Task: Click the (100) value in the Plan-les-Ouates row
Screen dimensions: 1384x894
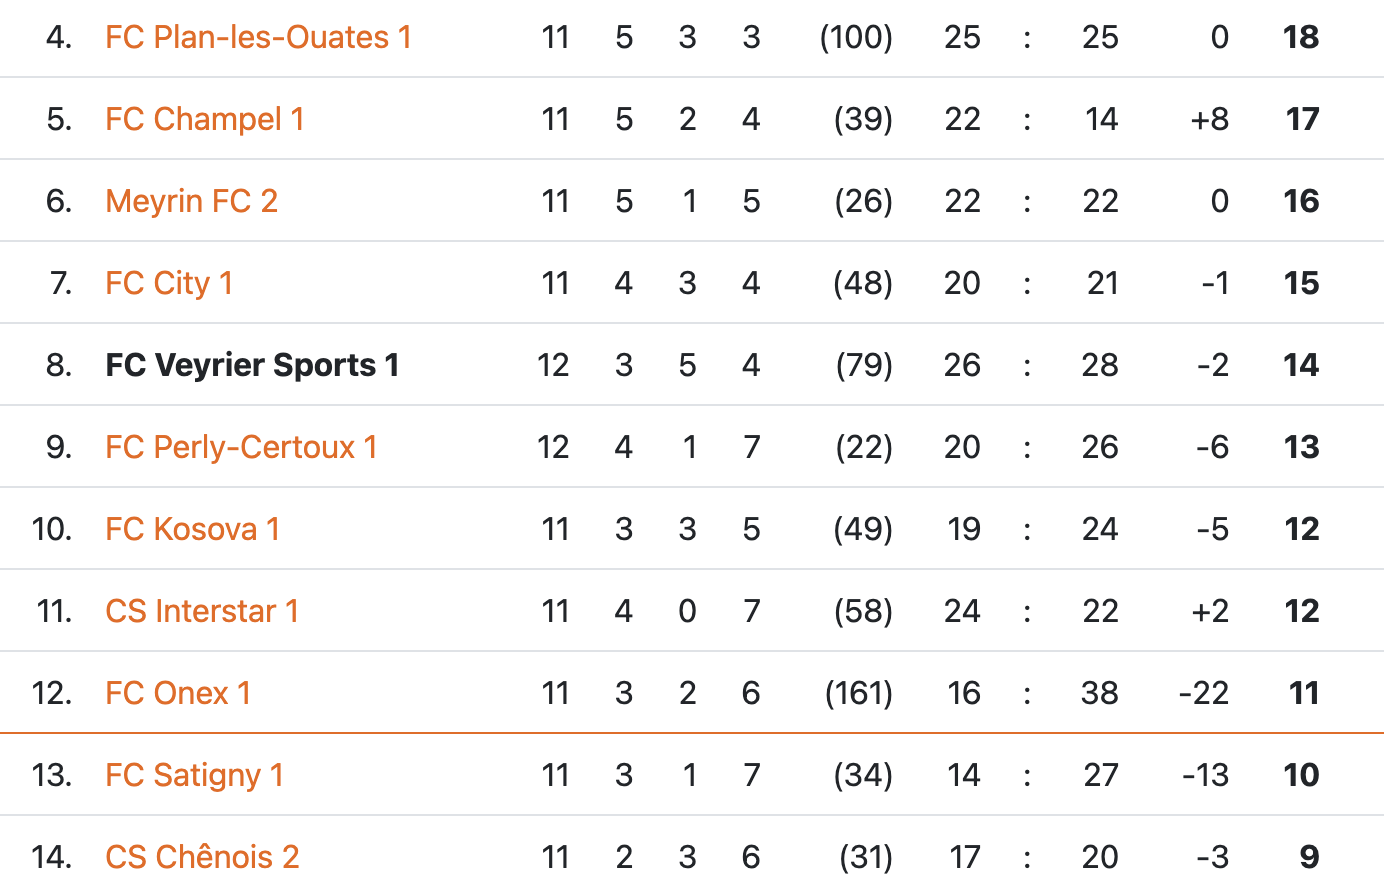Action: coord(856,38)
